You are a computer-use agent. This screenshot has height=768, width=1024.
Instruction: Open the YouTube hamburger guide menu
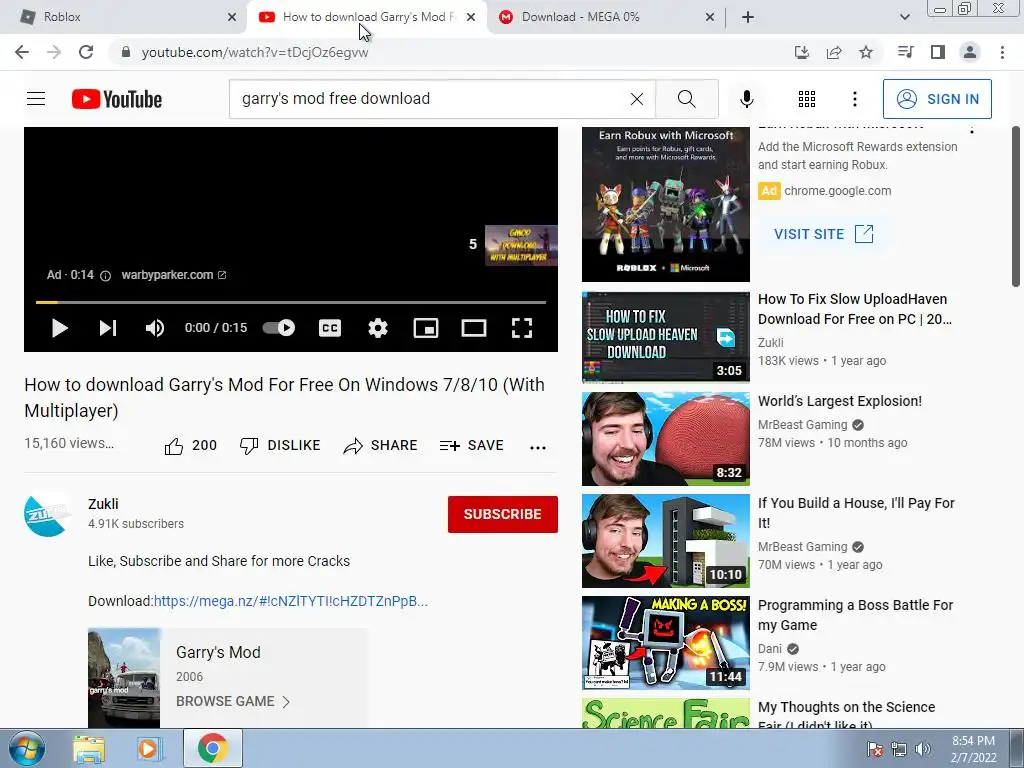36,99
